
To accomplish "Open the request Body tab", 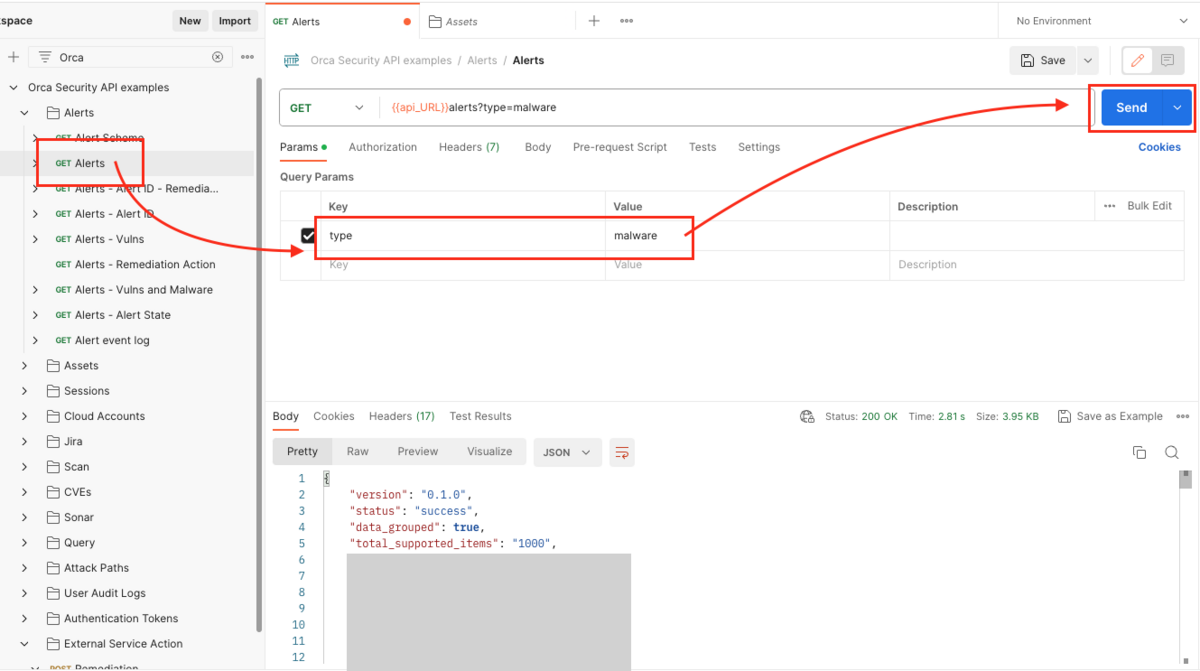I will 538,147.
